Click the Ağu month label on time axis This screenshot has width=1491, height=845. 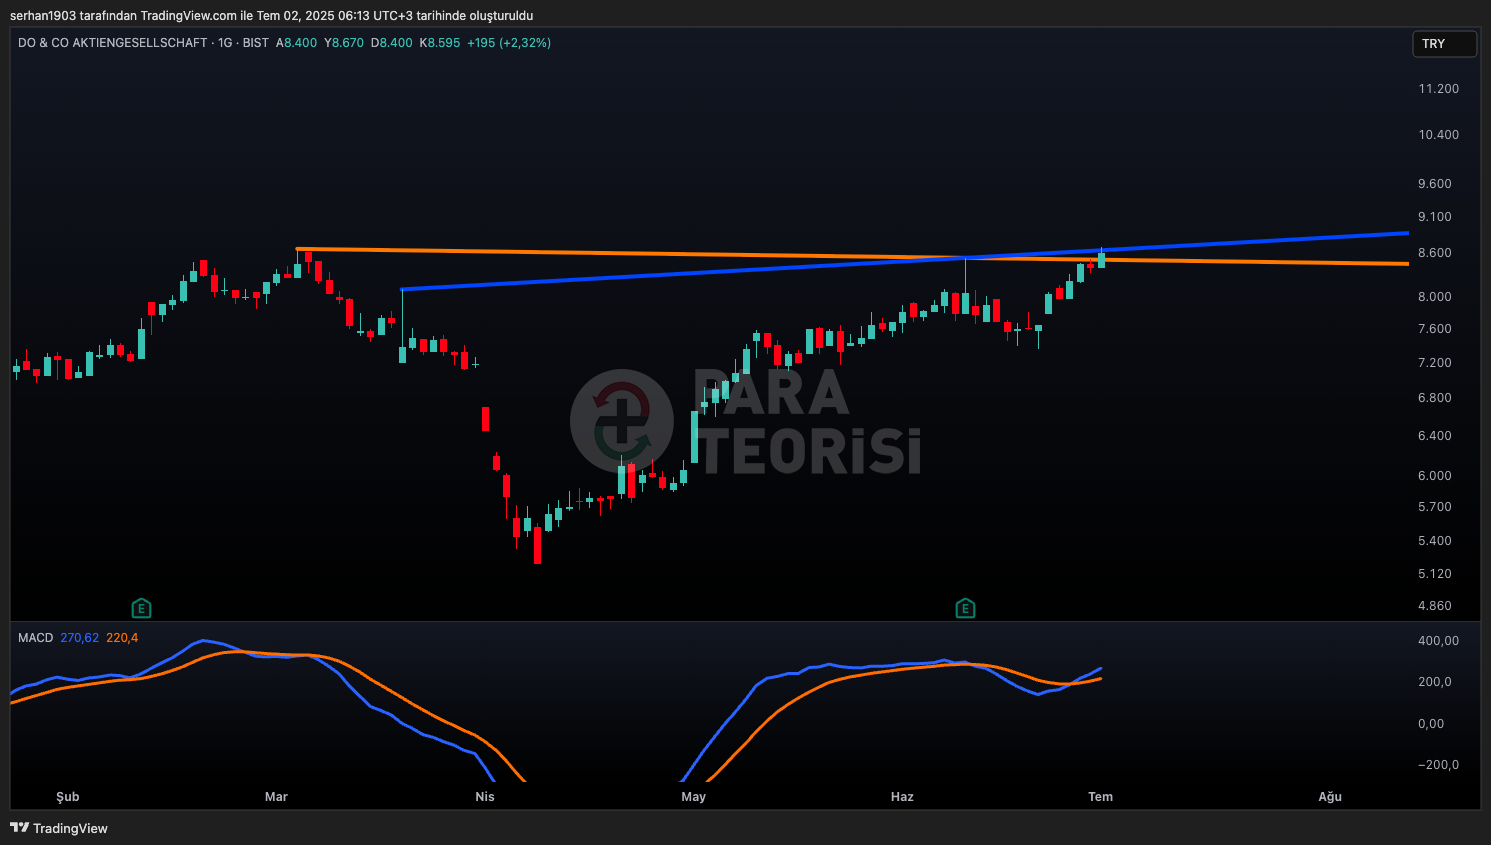1330,797
